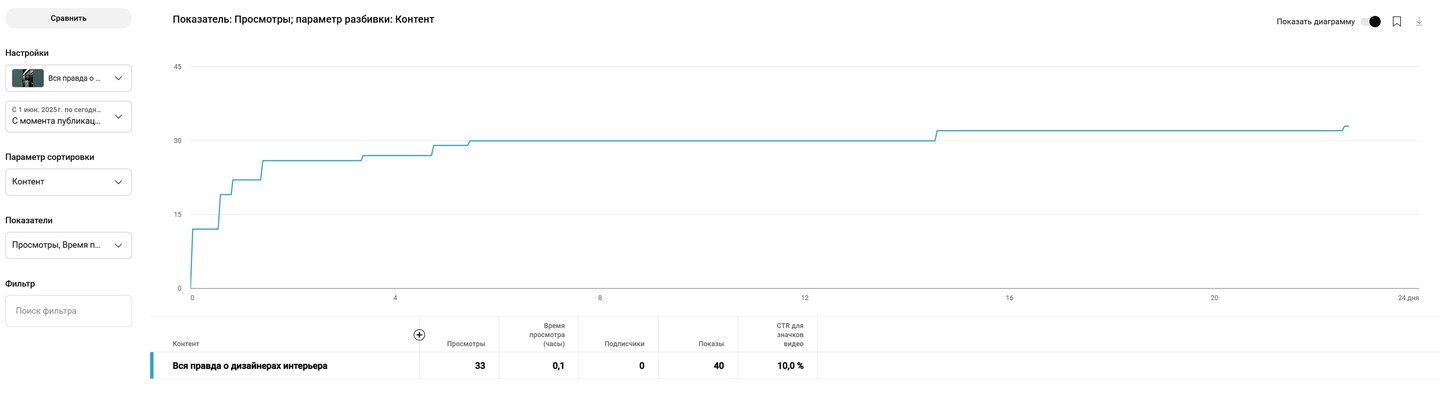
Task: Click the CTR для значков видео header
Action: tap(789, 335)
